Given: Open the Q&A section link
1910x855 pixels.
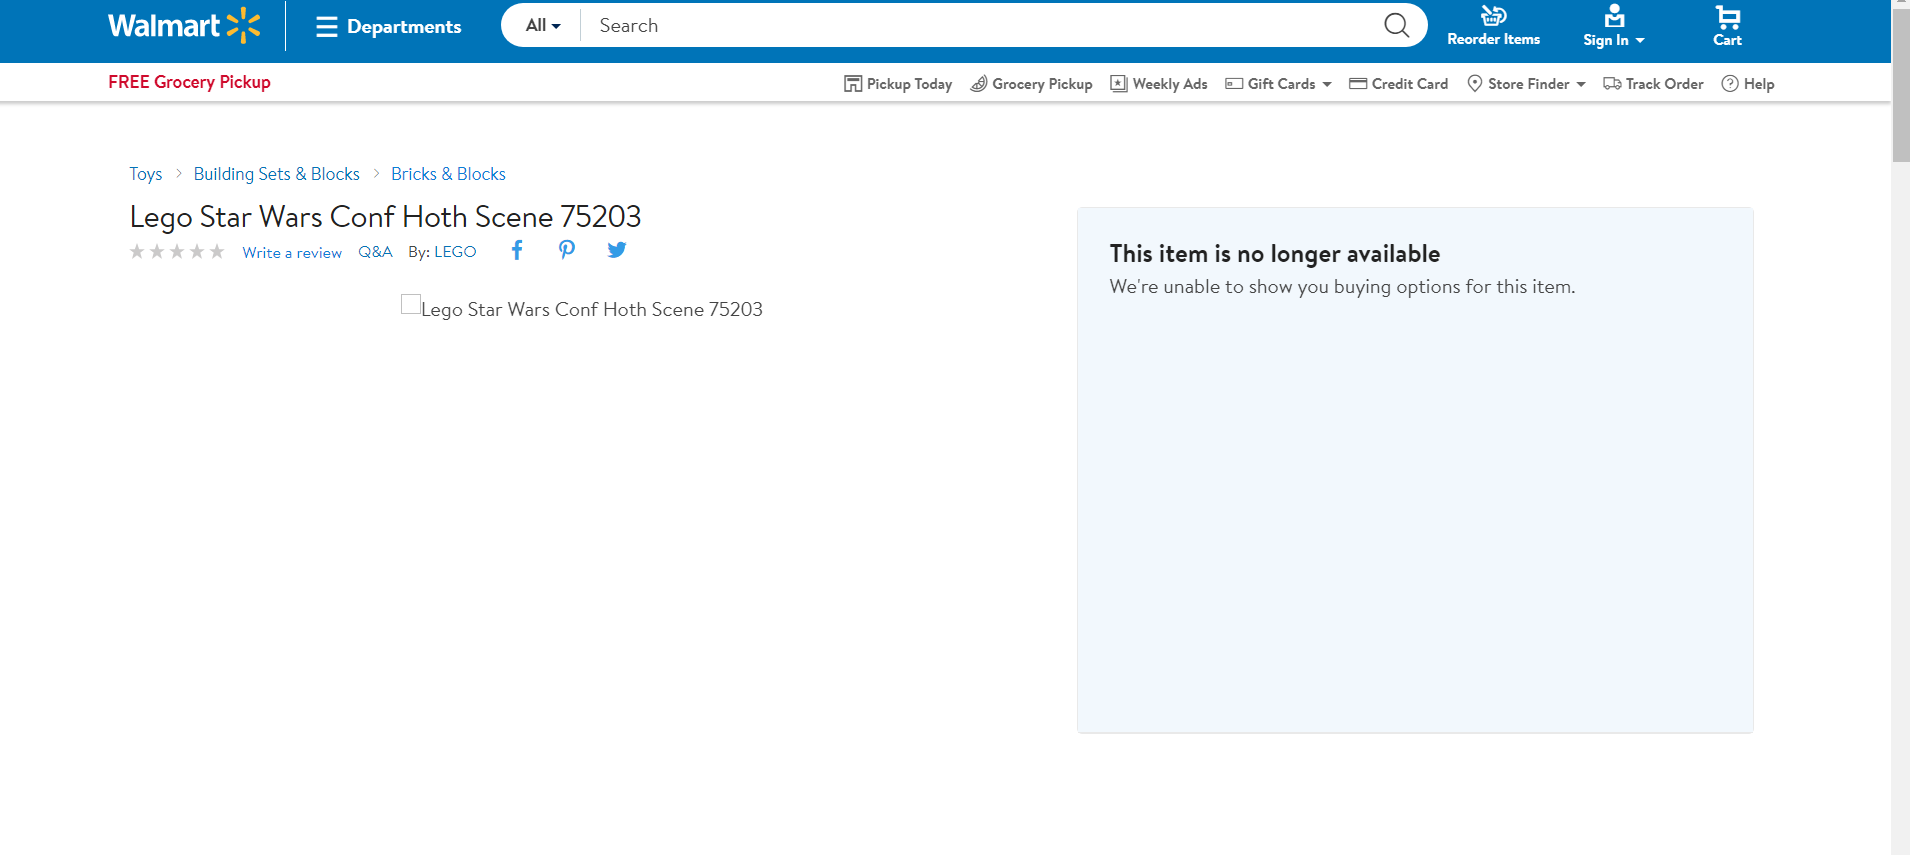Looking at the screenshot, I should [375, 252].
